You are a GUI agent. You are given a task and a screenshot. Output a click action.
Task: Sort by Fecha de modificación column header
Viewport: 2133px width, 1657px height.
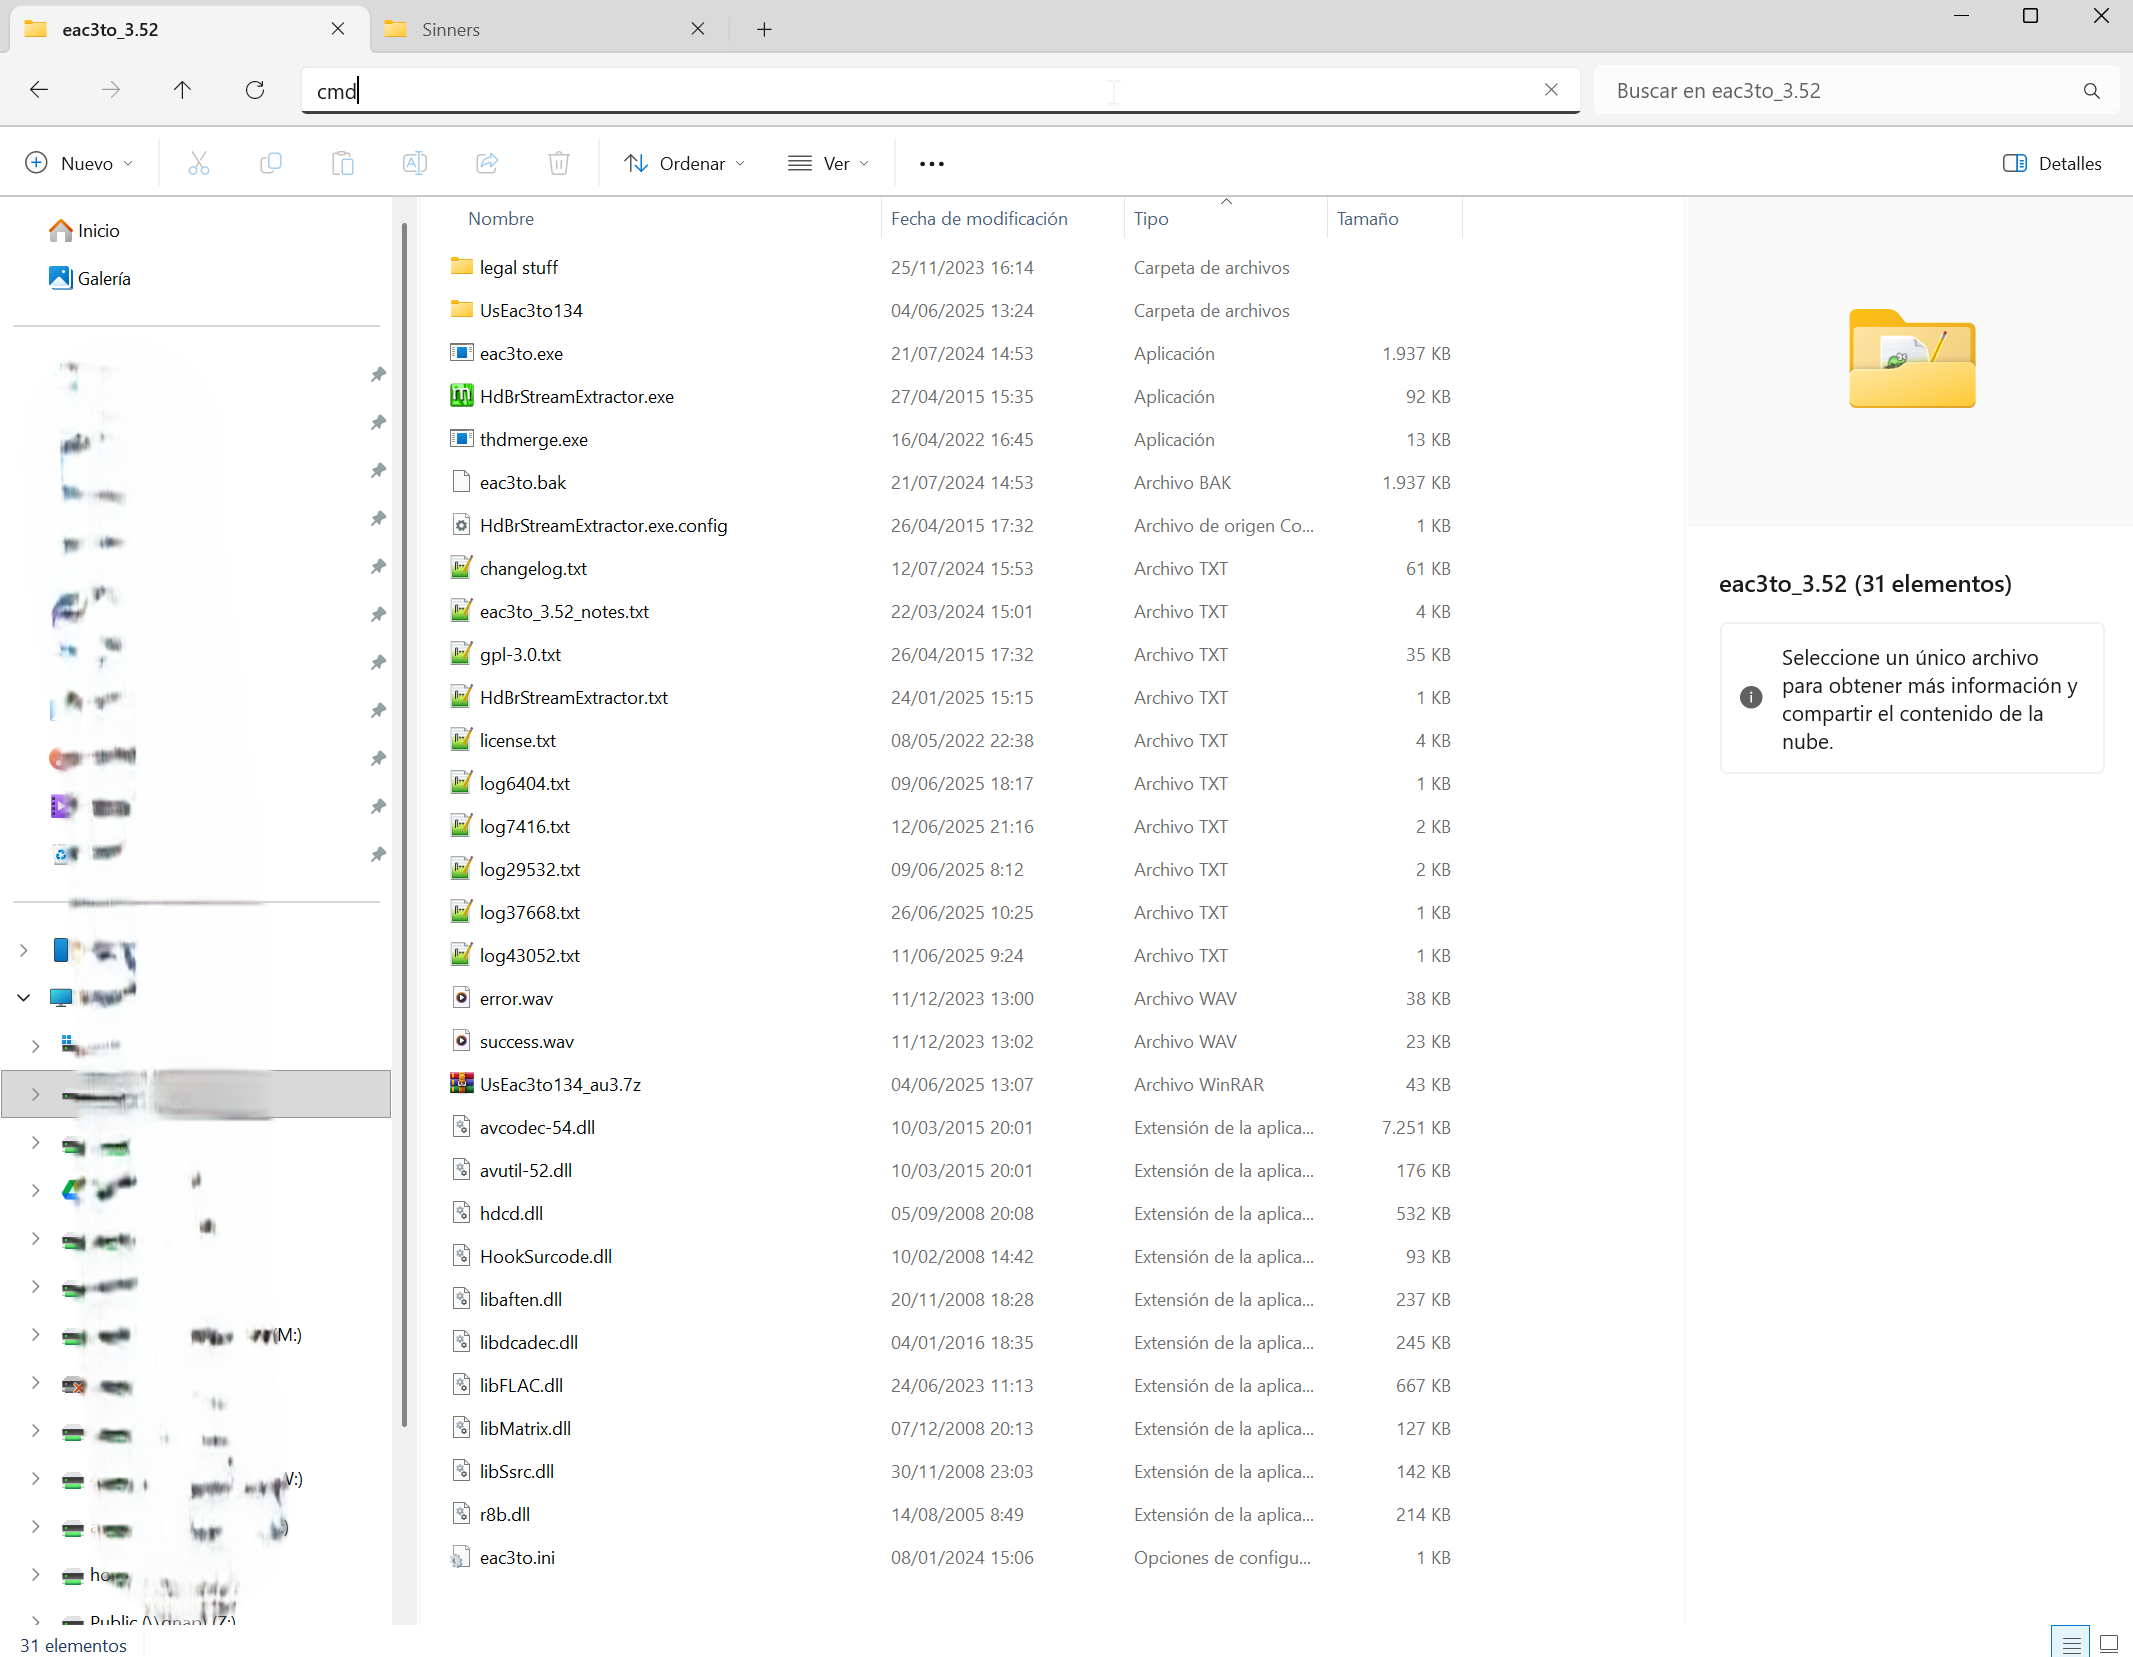[979, 219]
